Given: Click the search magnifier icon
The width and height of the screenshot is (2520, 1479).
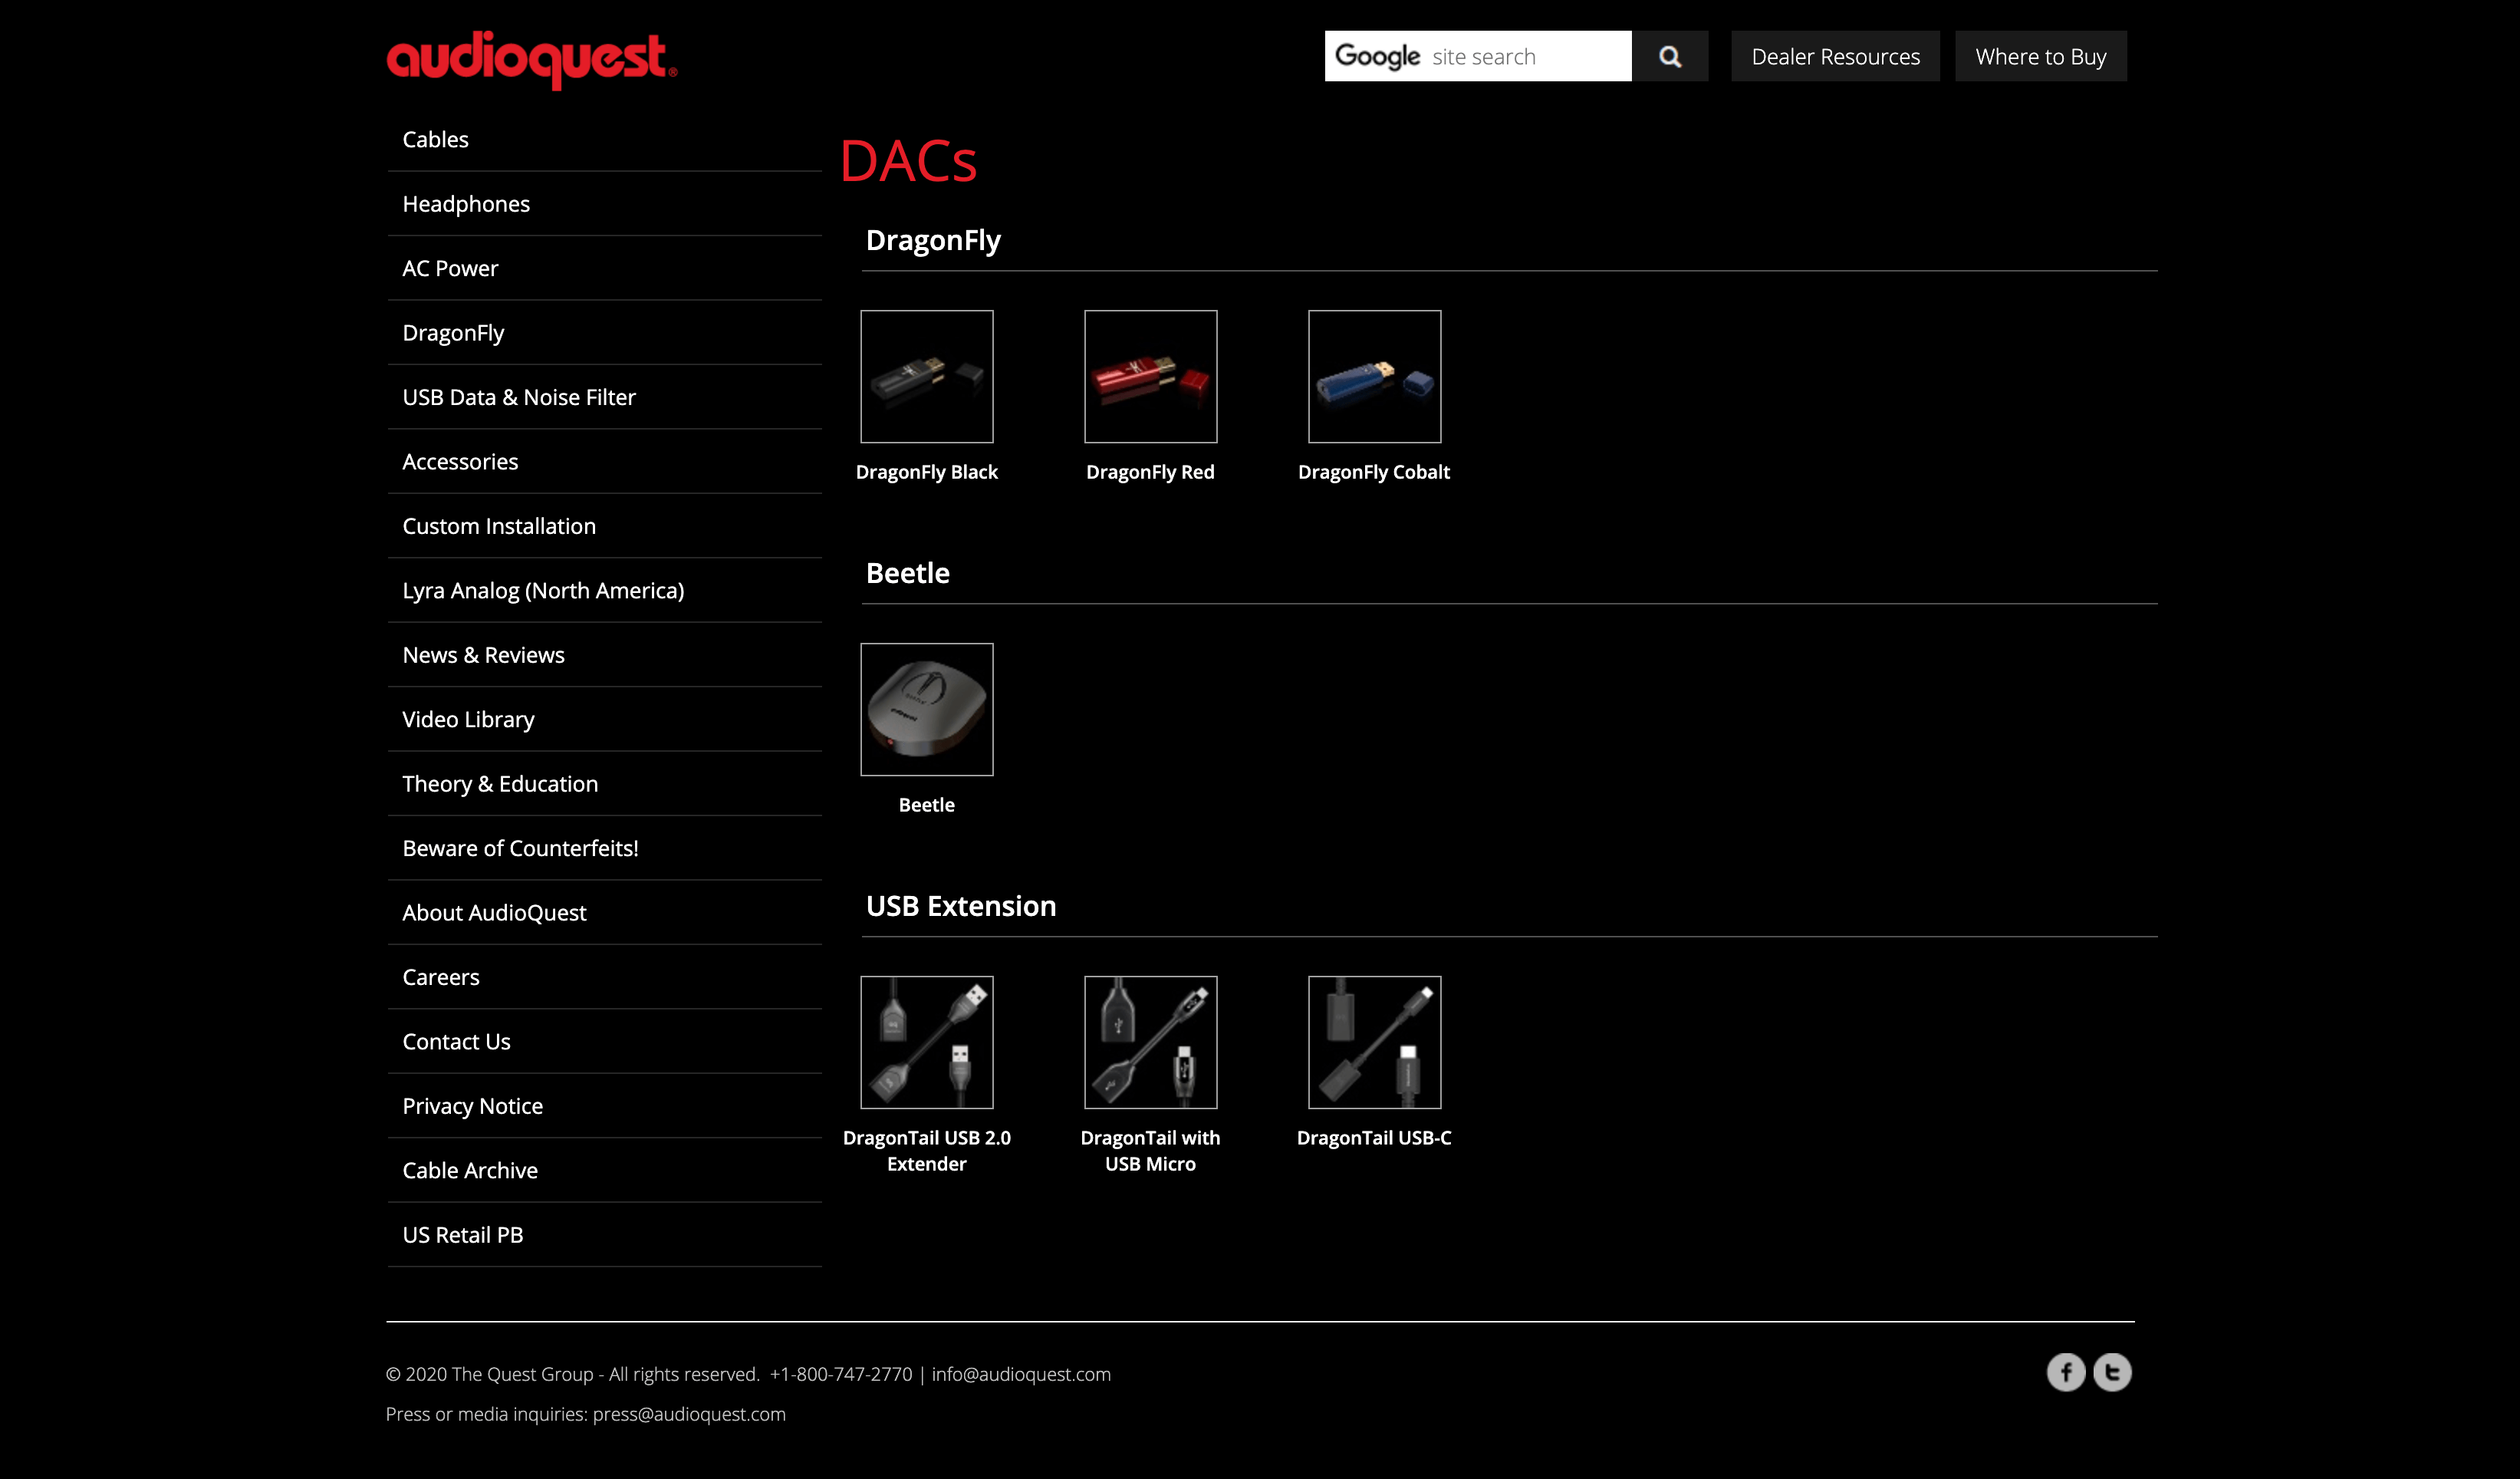Looking at the screenshot, I should click(x=1669, y=57).
